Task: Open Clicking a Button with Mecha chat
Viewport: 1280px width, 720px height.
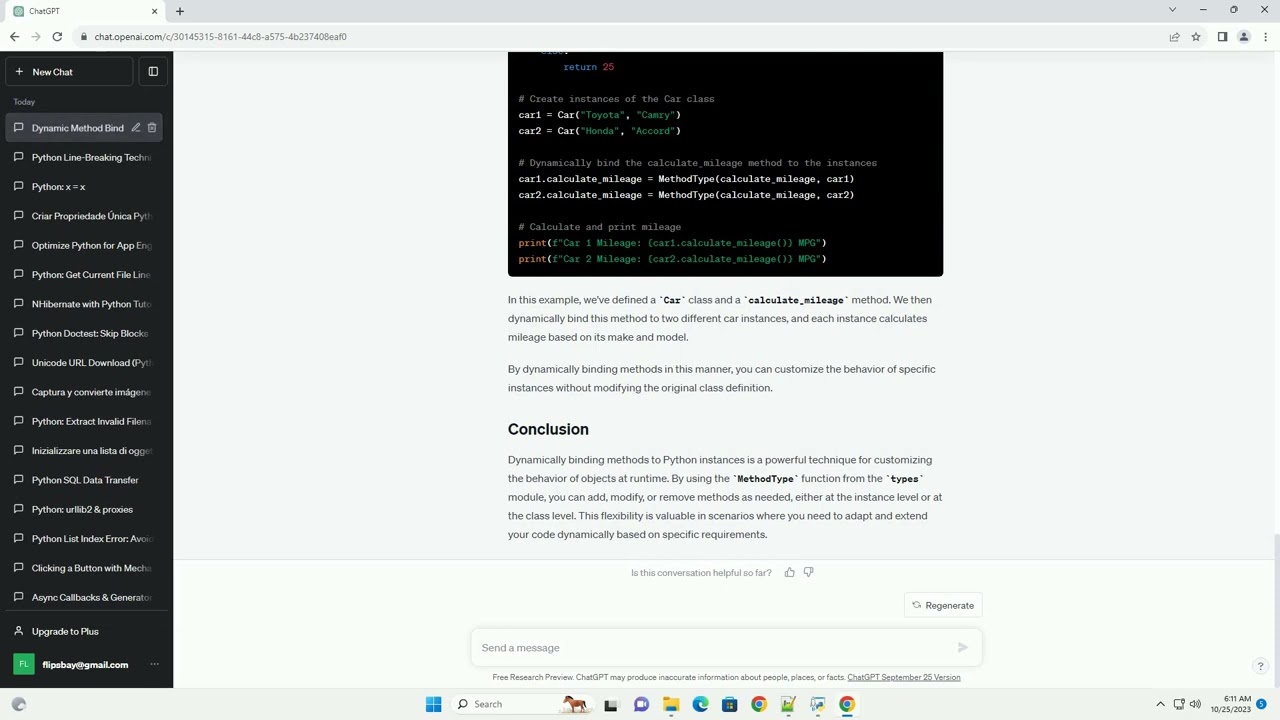Action: [x=86, y=568]
